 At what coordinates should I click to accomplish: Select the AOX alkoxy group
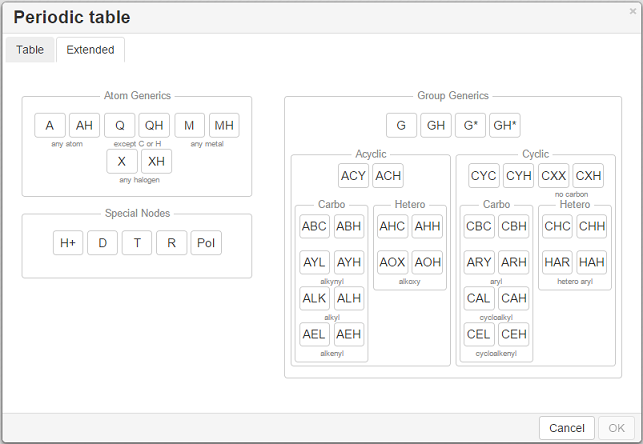[393, 262]
